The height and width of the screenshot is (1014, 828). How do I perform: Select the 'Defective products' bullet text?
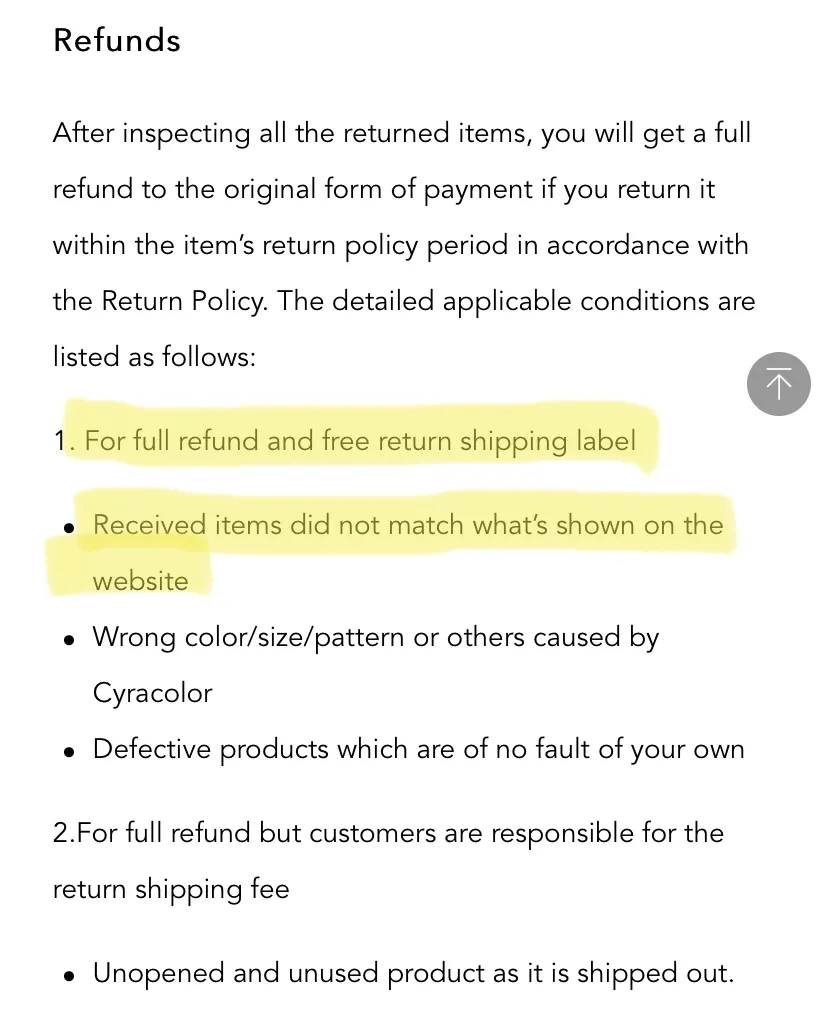pyautogui.click(x=419, y=749)
